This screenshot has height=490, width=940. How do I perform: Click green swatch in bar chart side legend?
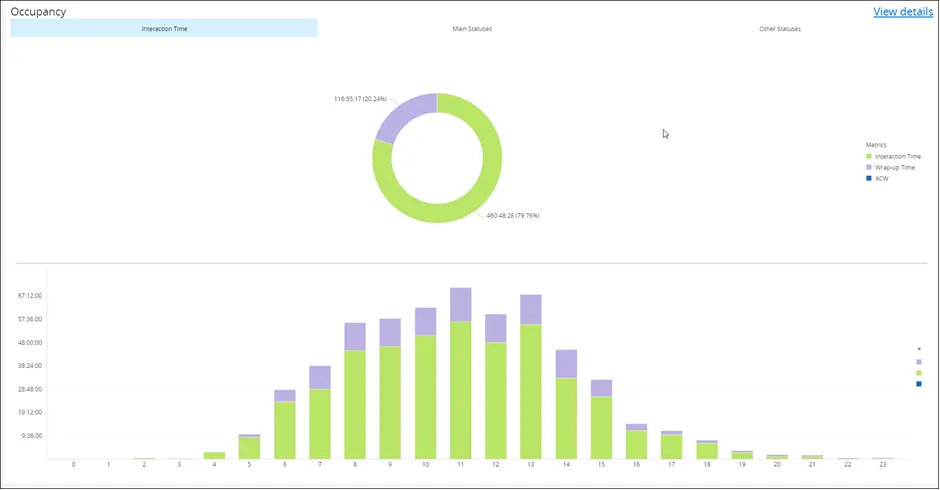918,373
